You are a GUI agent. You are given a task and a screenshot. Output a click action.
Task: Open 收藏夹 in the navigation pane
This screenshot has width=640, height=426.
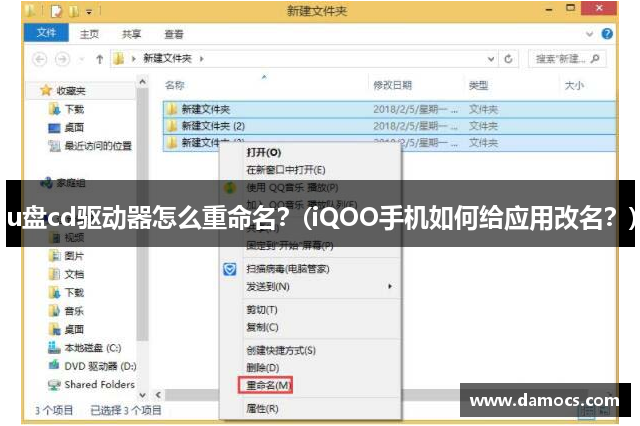[x=71, y=91]
